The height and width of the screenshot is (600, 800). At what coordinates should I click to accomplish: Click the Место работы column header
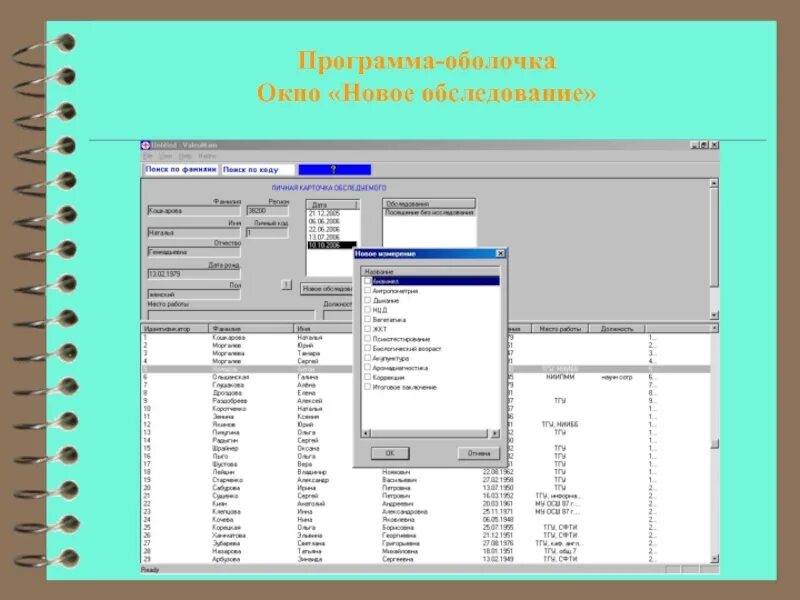[x=560, y=329]
